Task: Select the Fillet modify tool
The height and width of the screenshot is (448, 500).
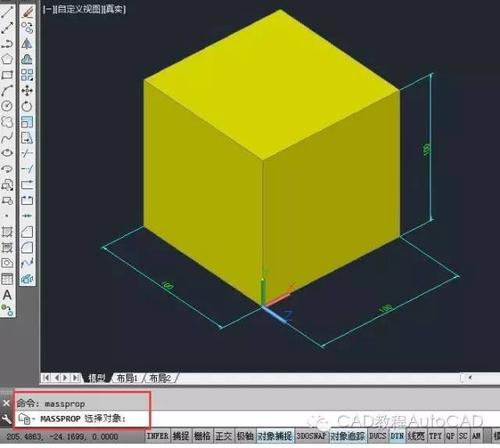Action: pyautogui.click(x=27, y=247)
